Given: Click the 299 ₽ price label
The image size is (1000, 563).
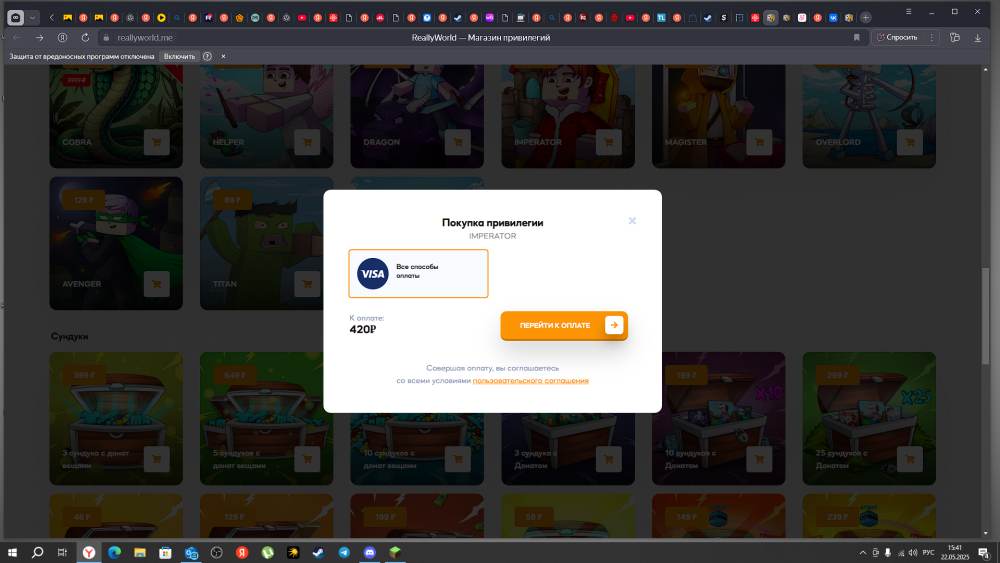Looking at the screenshot, I should point(837,375).
